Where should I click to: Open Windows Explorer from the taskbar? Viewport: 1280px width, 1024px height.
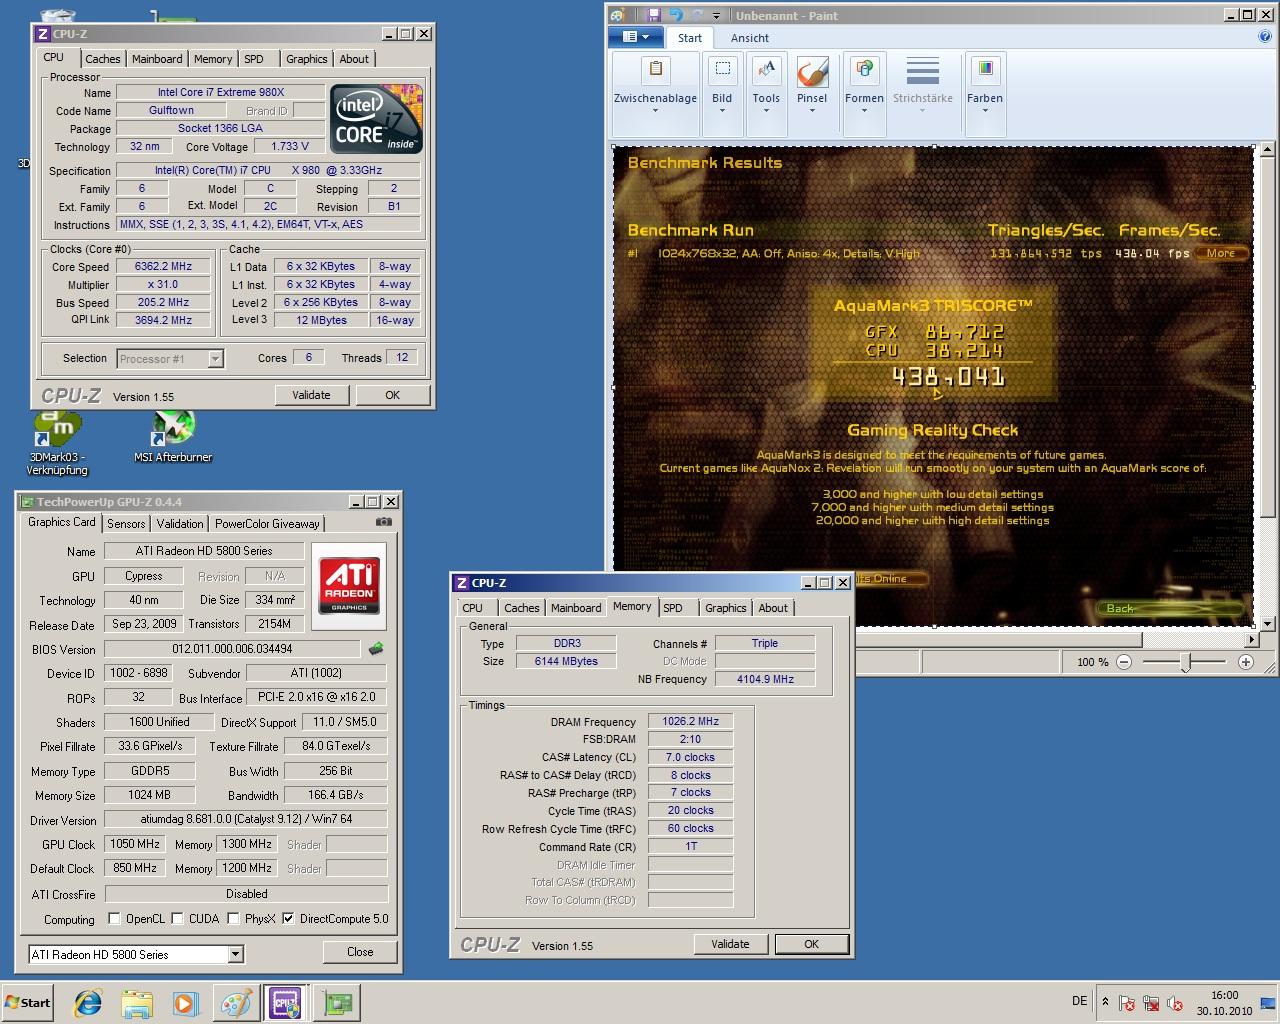coord(137,1003)
